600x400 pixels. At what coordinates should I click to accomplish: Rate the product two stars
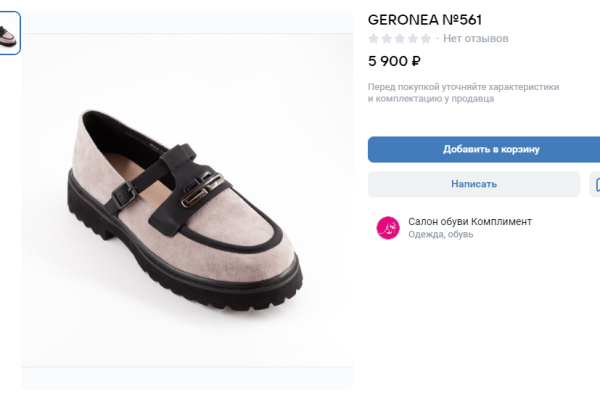click(x=387, y=39)
